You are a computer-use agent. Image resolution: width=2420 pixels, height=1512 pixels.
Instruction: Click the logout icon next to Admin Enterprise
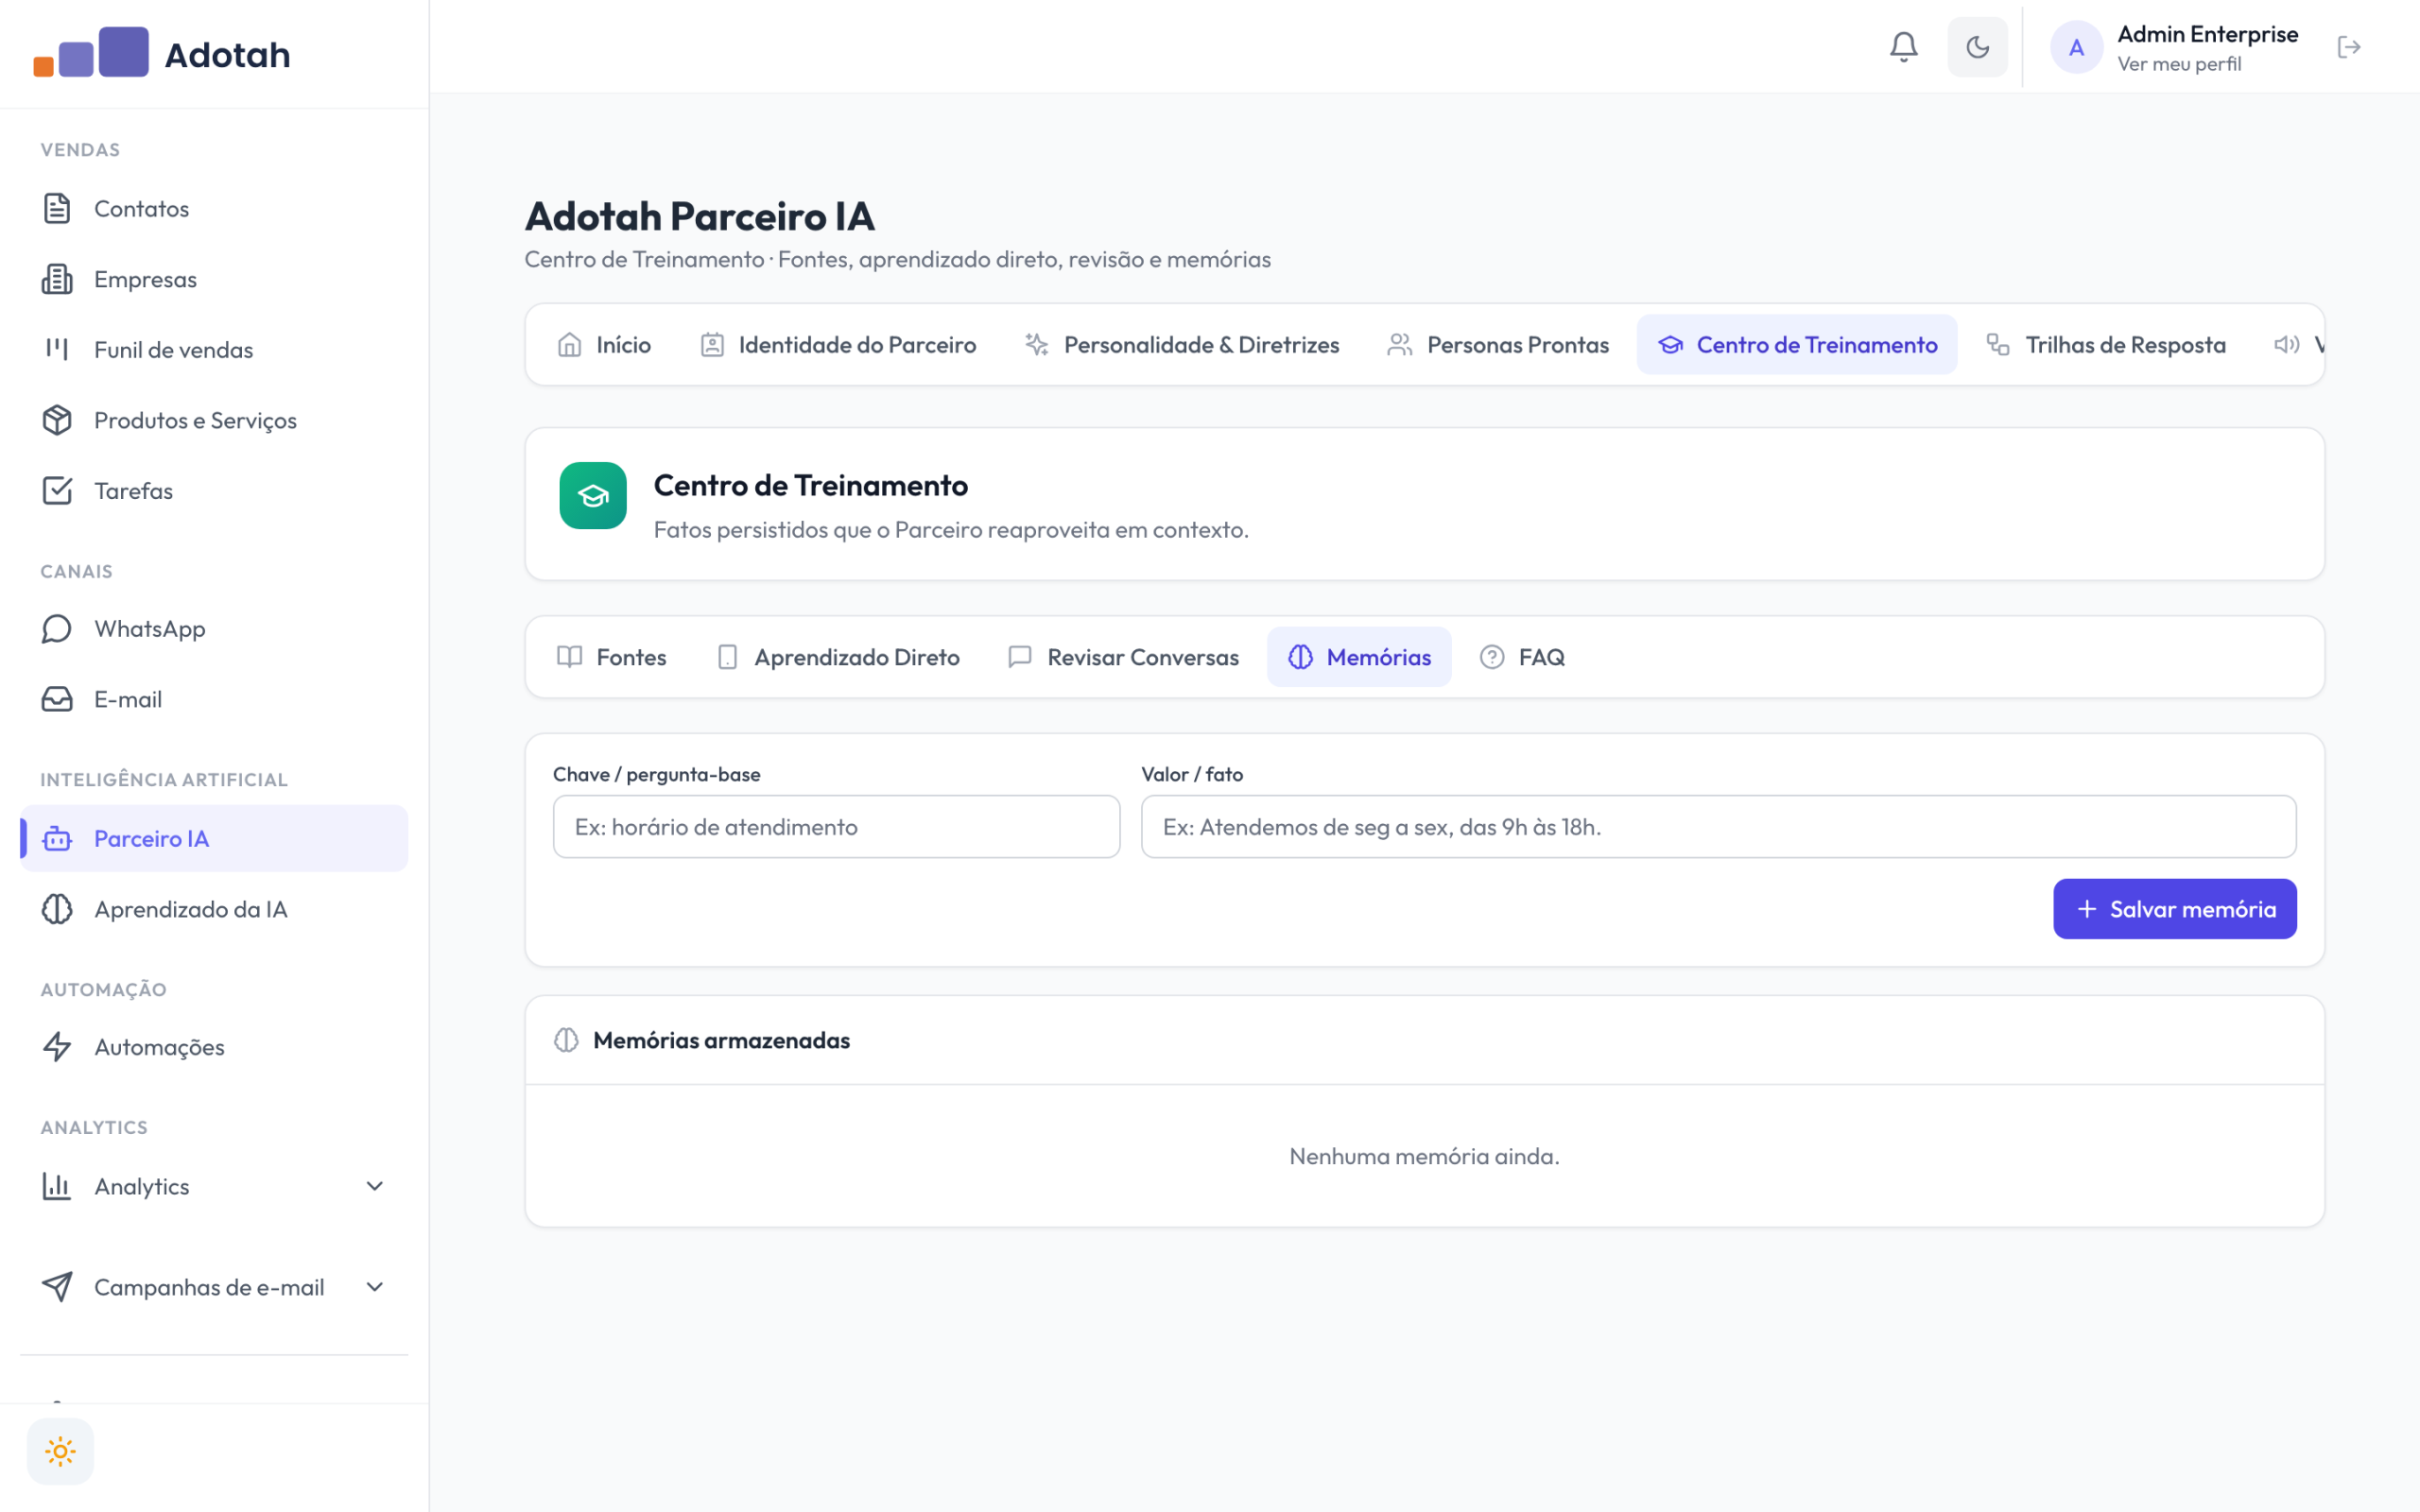click(2349, 47)
